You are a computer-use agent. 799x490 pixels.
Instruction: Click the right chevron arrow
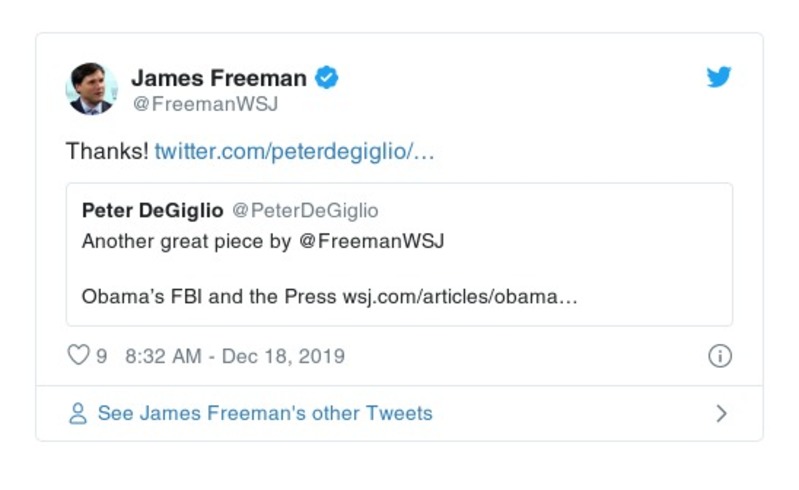tap(721, 413)
